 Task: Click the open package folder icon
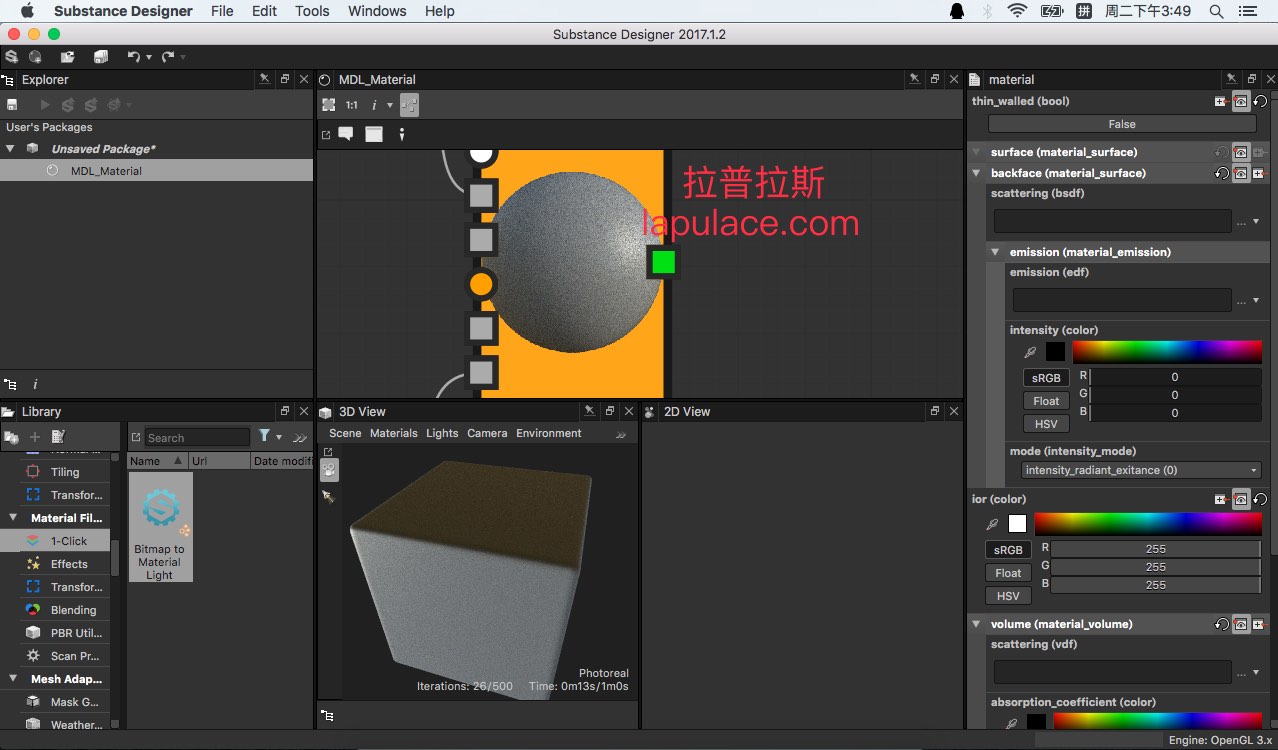click(x=68, y=57)
